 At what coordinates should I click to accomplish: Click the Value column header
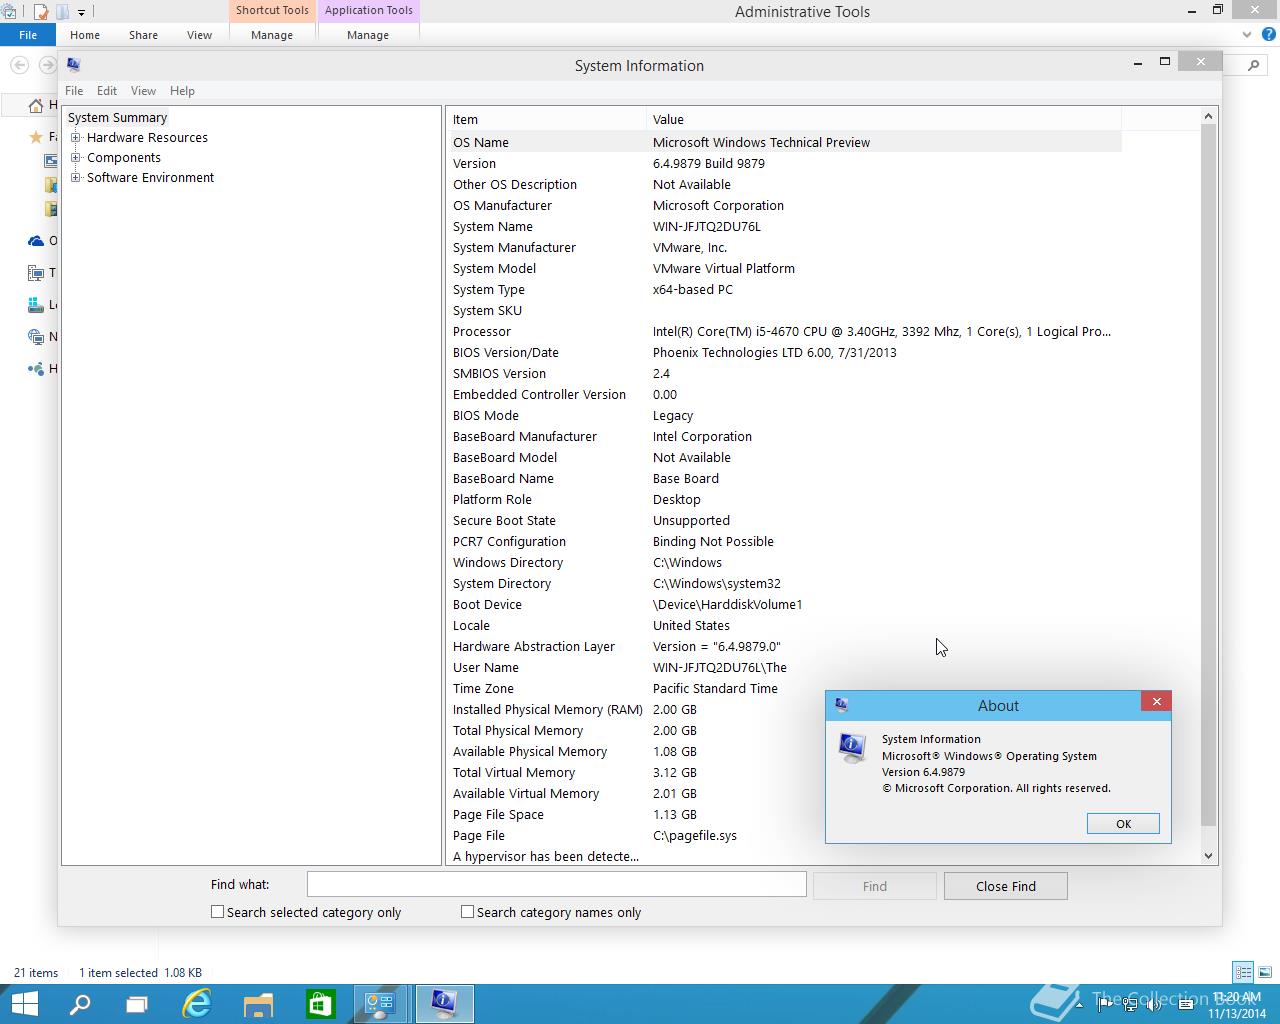click(884, 119)
